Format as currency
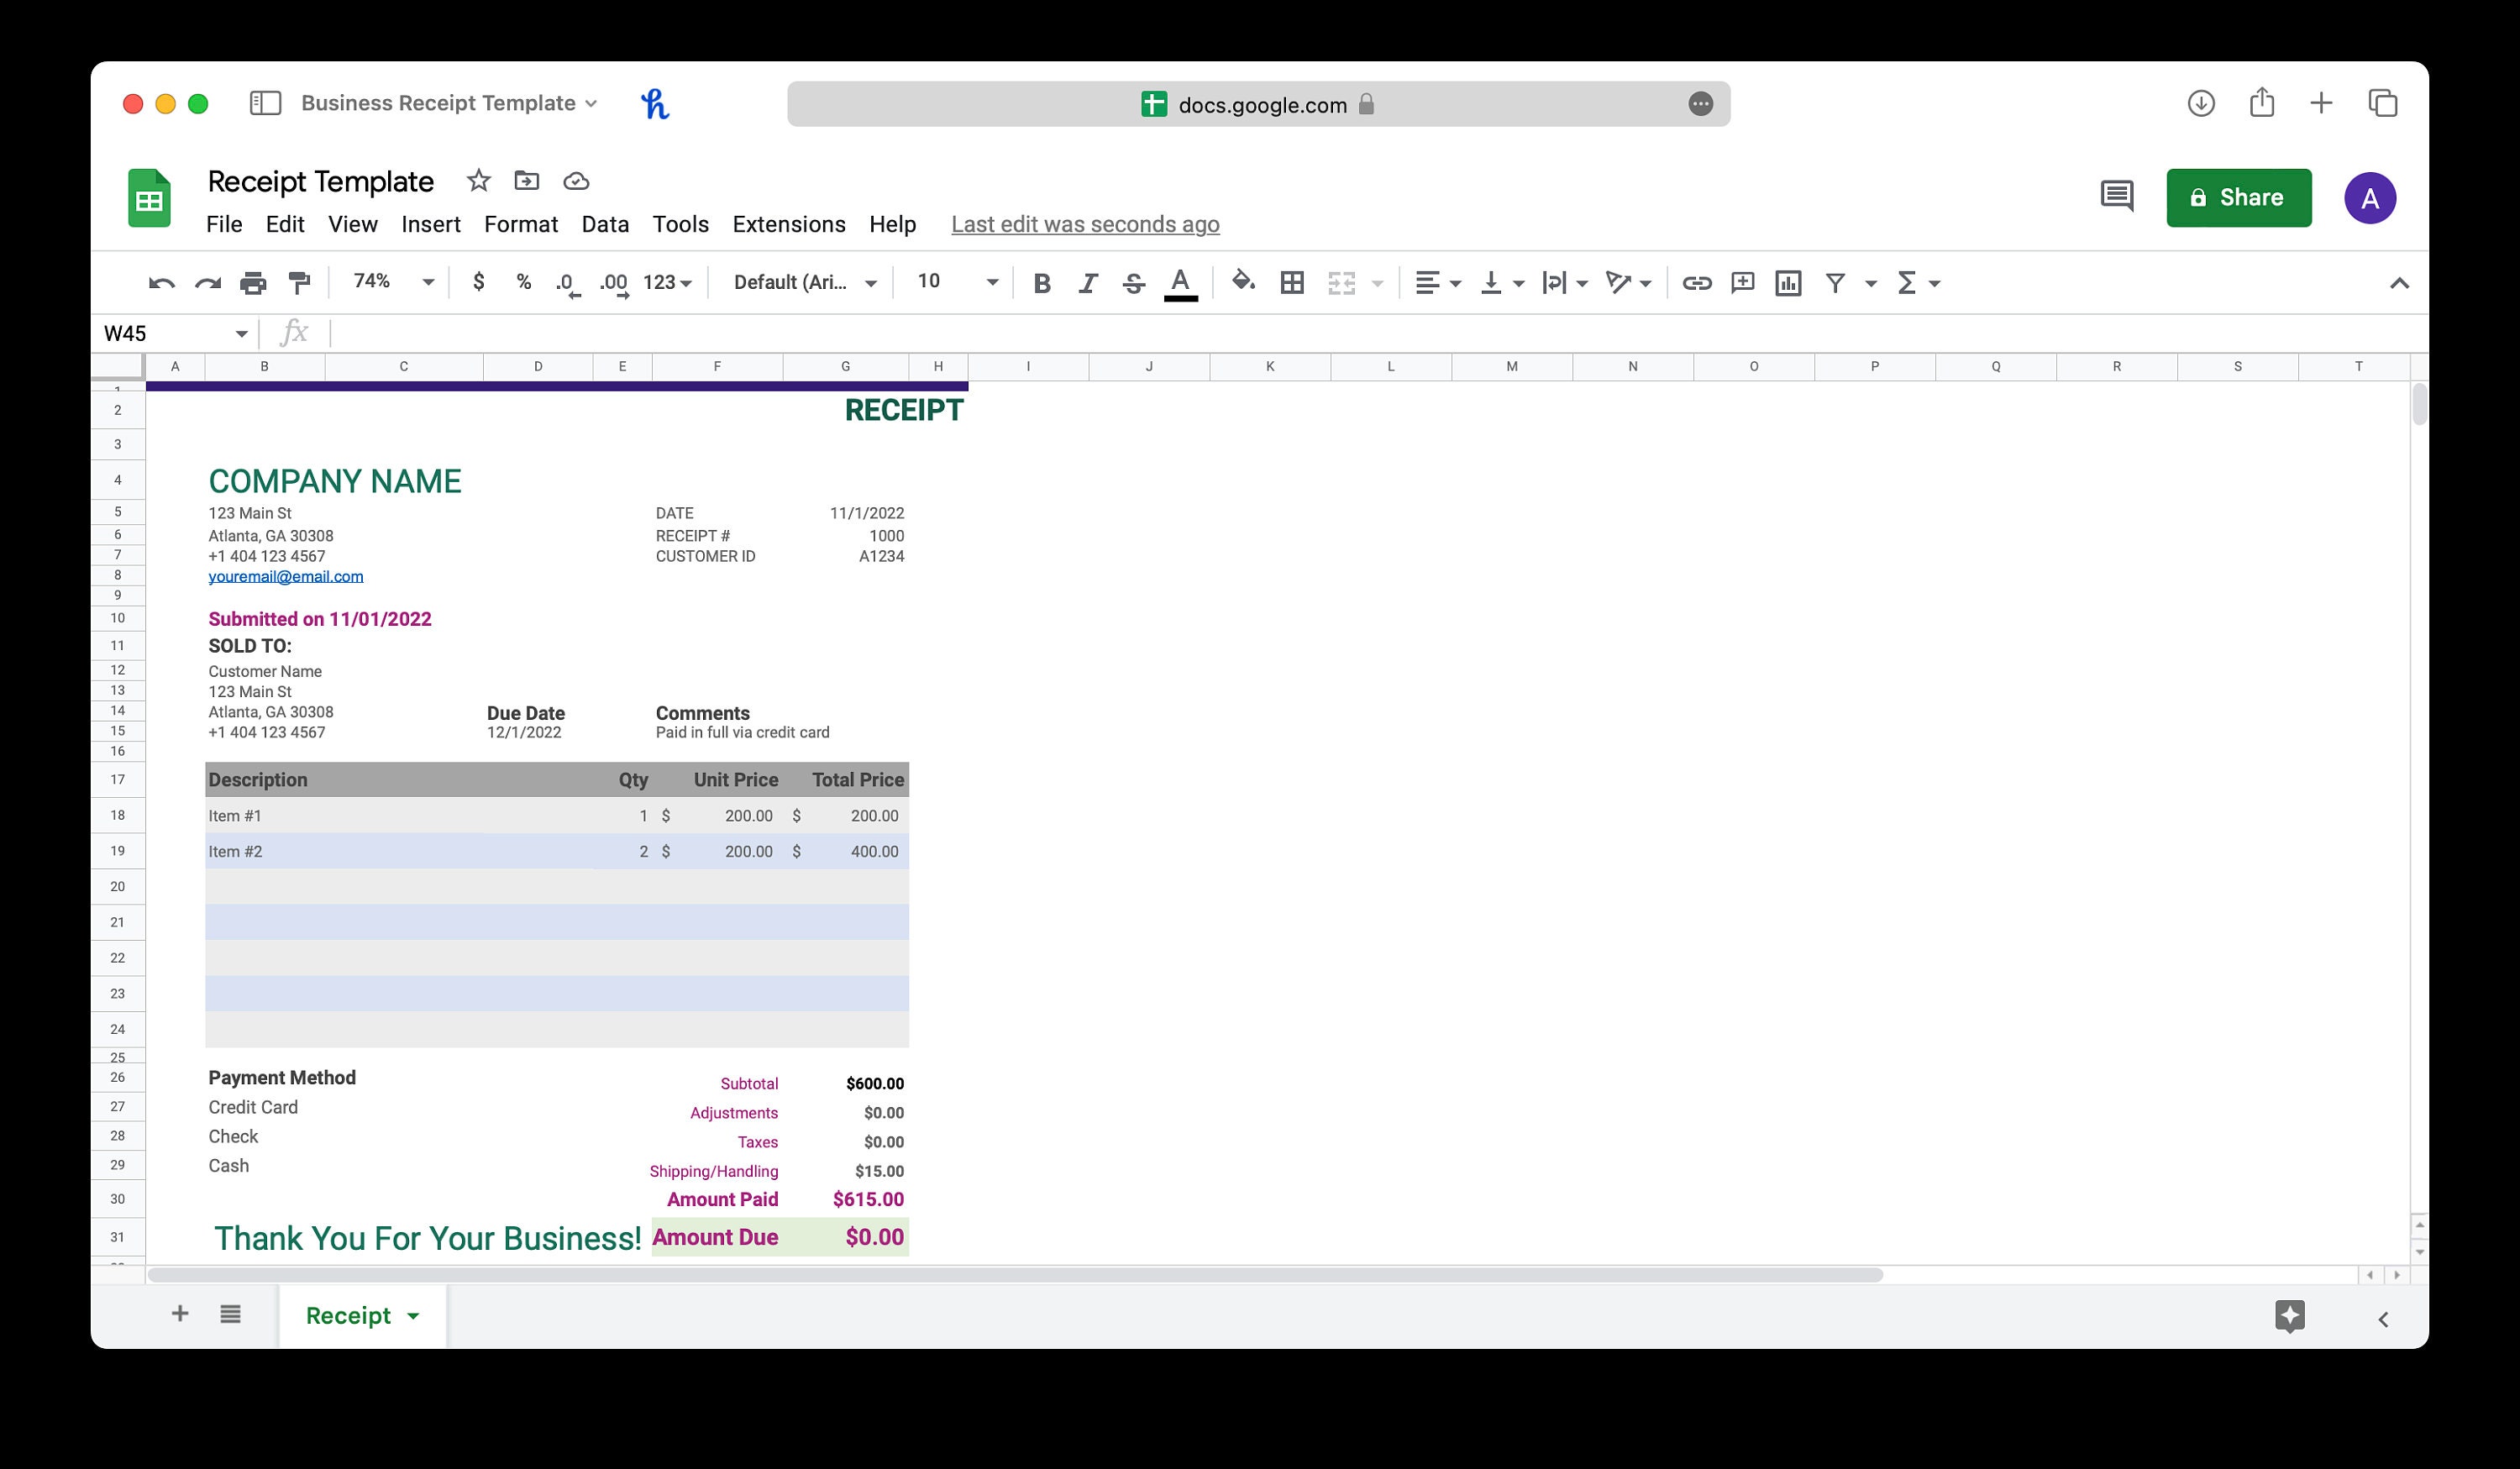2520x1469 pixels. (x=477, y=282)
